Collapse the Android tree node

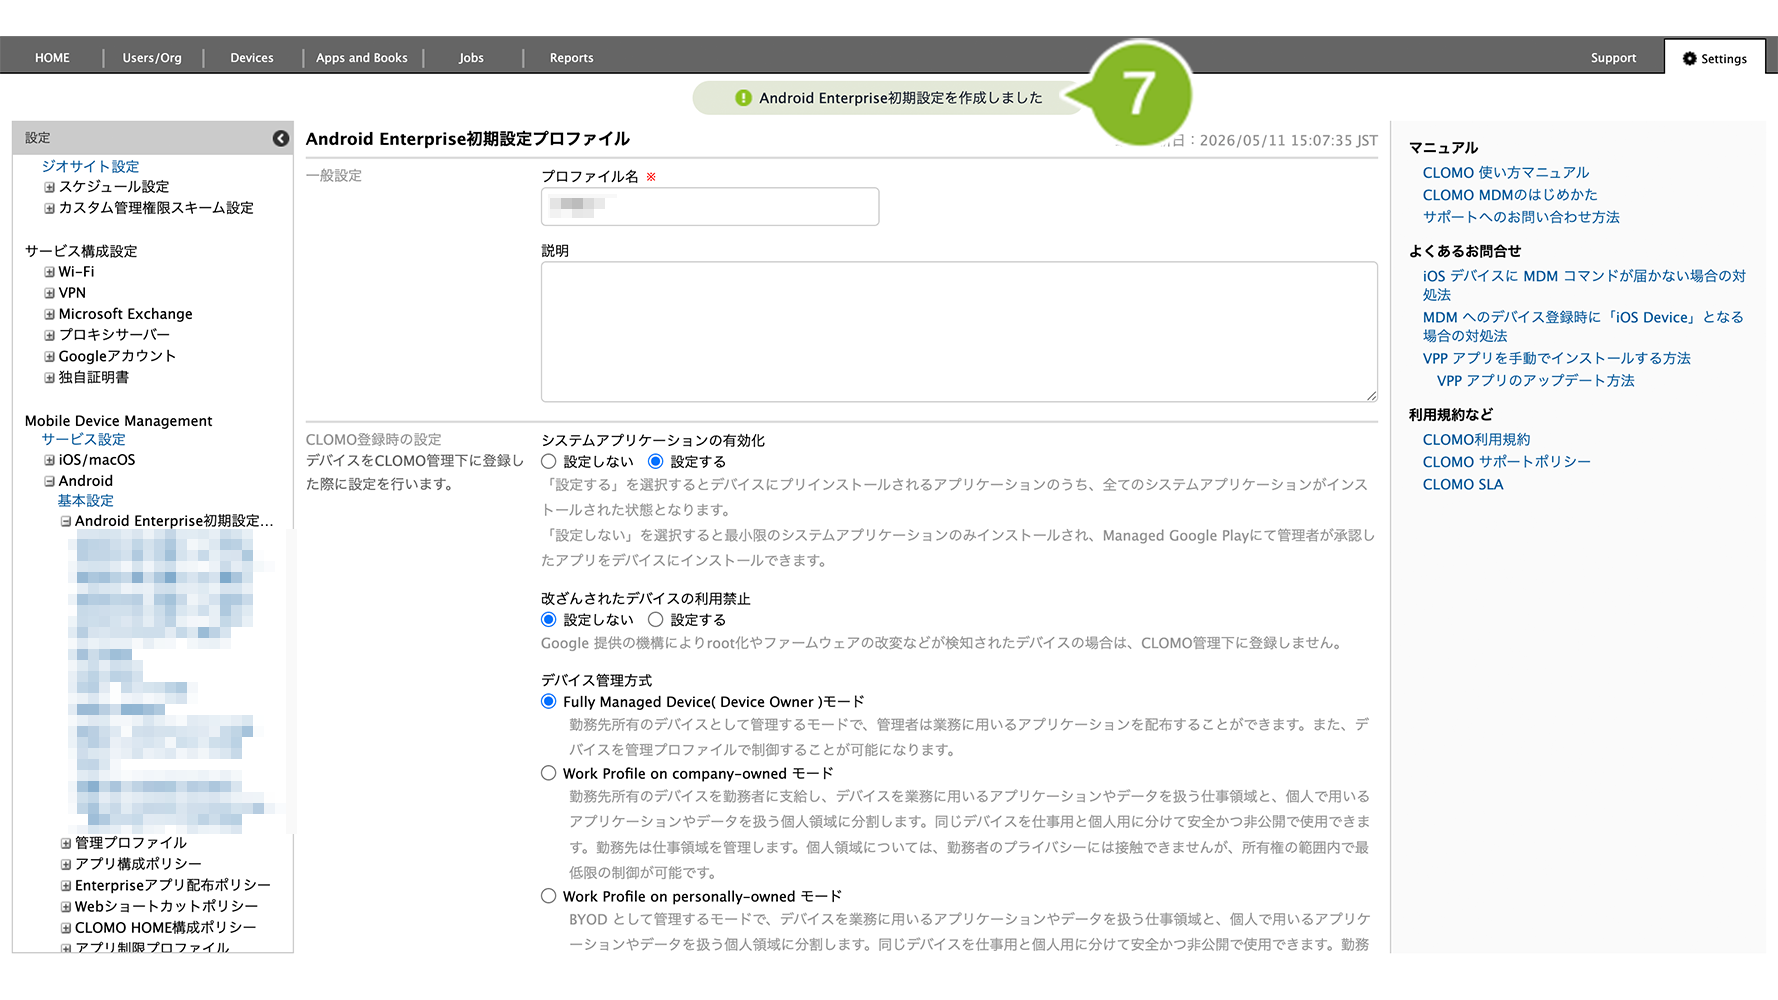click(49, 481)
